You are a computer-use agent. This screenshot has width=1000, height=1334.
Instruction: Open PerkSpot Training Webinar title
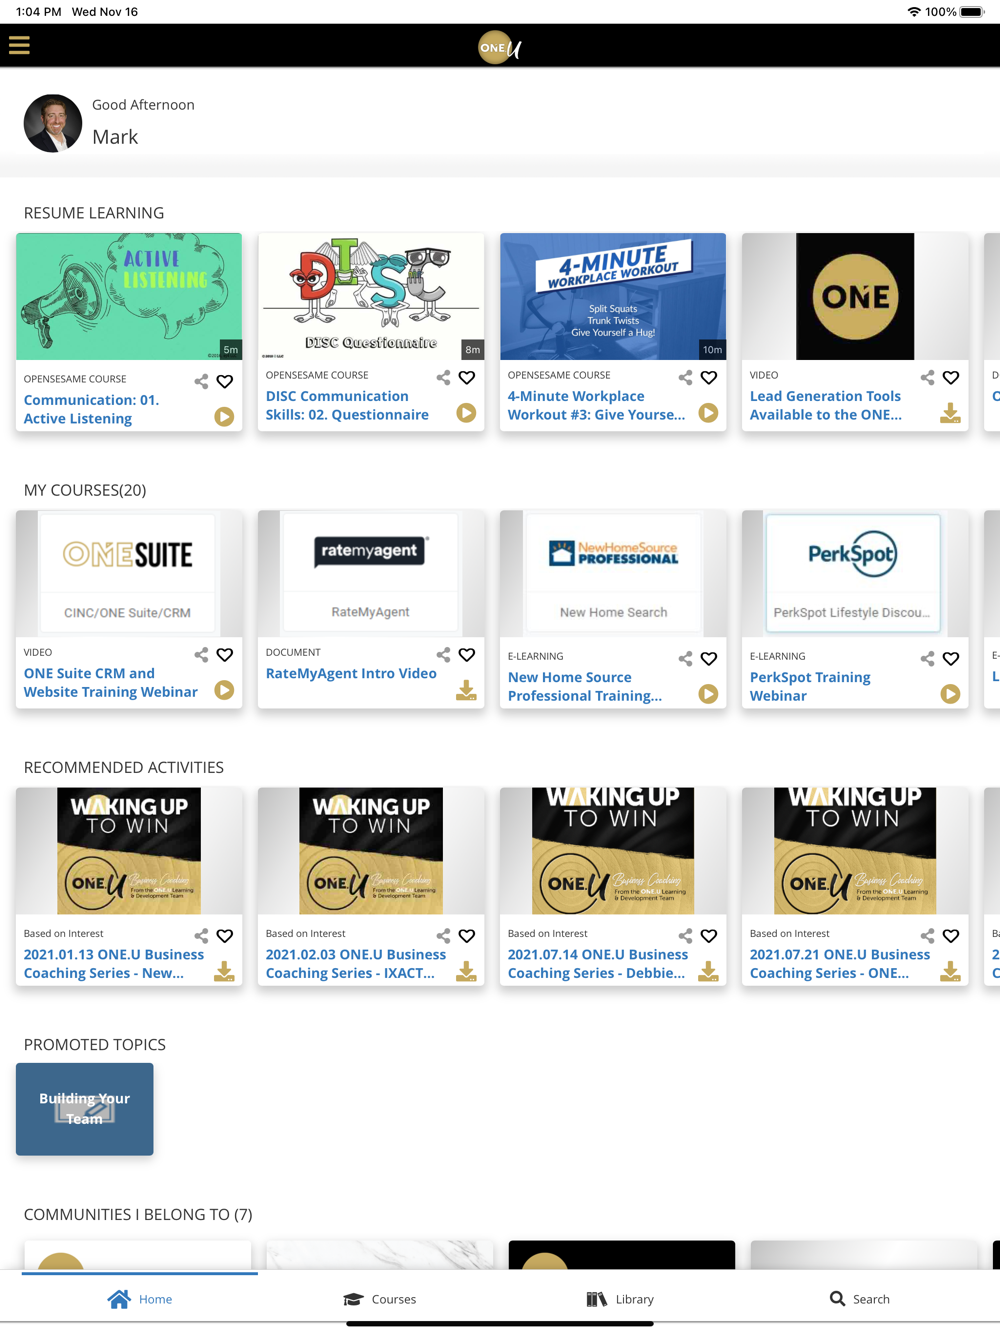click(810, 686)
